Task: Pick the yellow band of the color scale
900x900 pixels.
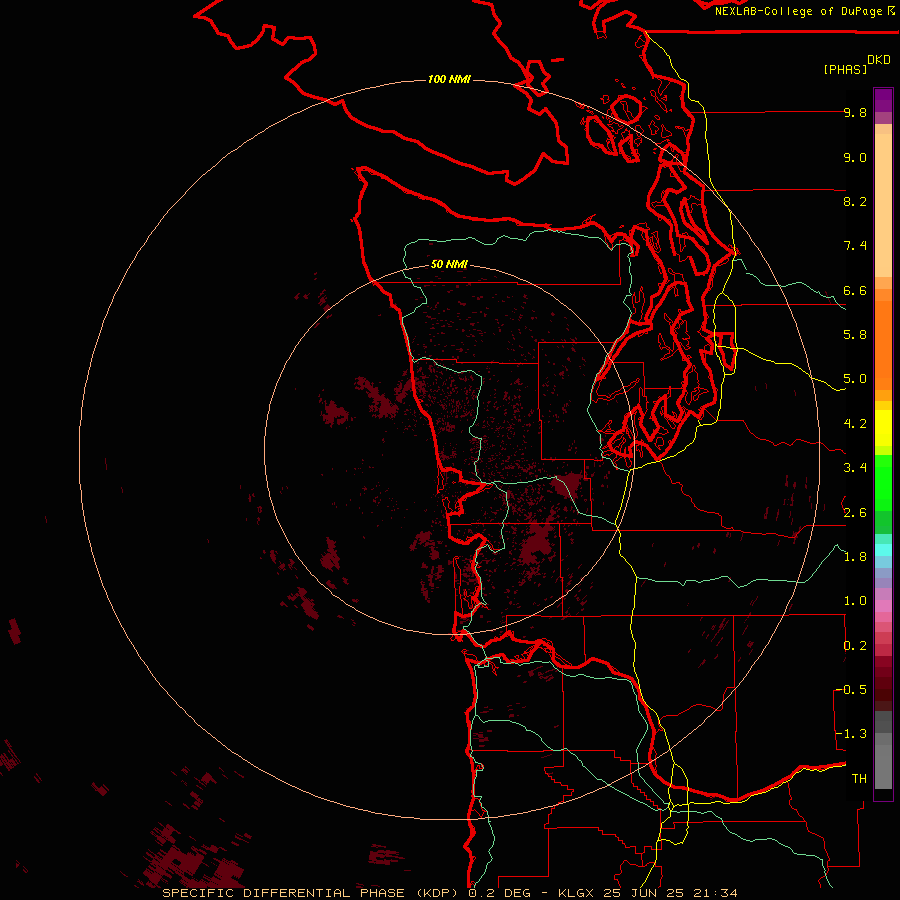Action: click(883, 428)
